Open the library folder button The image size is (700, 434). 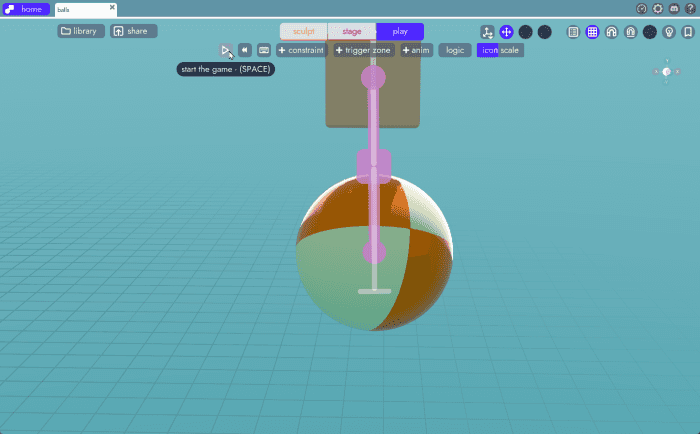click(x=79, y=31)
